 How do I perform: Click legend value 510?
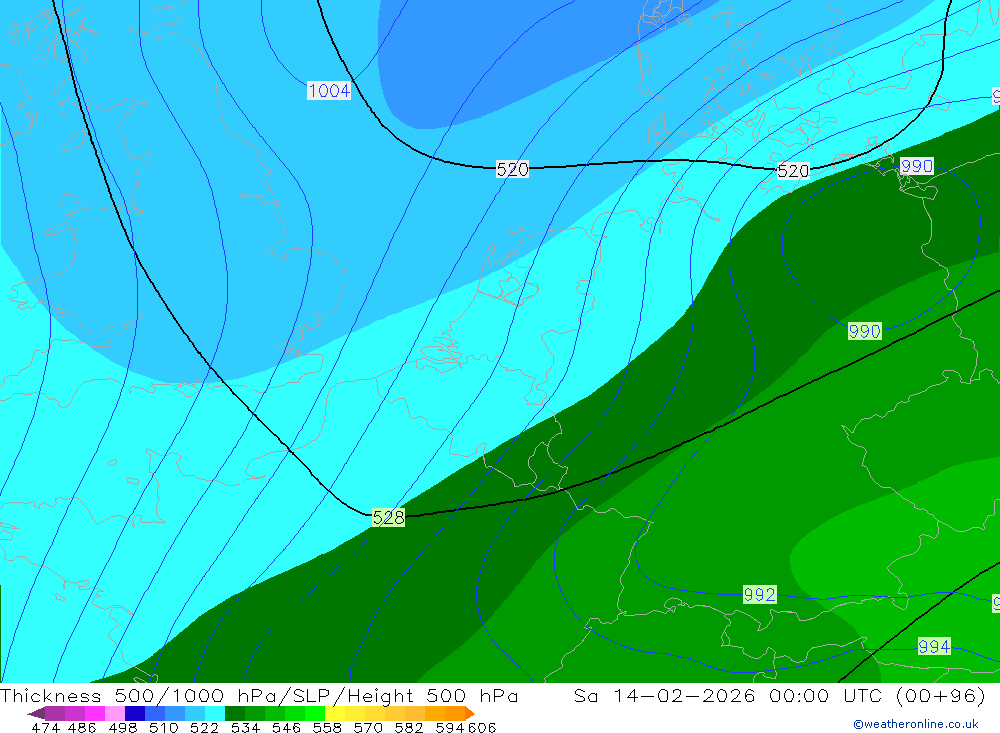[x=163, y=727]
